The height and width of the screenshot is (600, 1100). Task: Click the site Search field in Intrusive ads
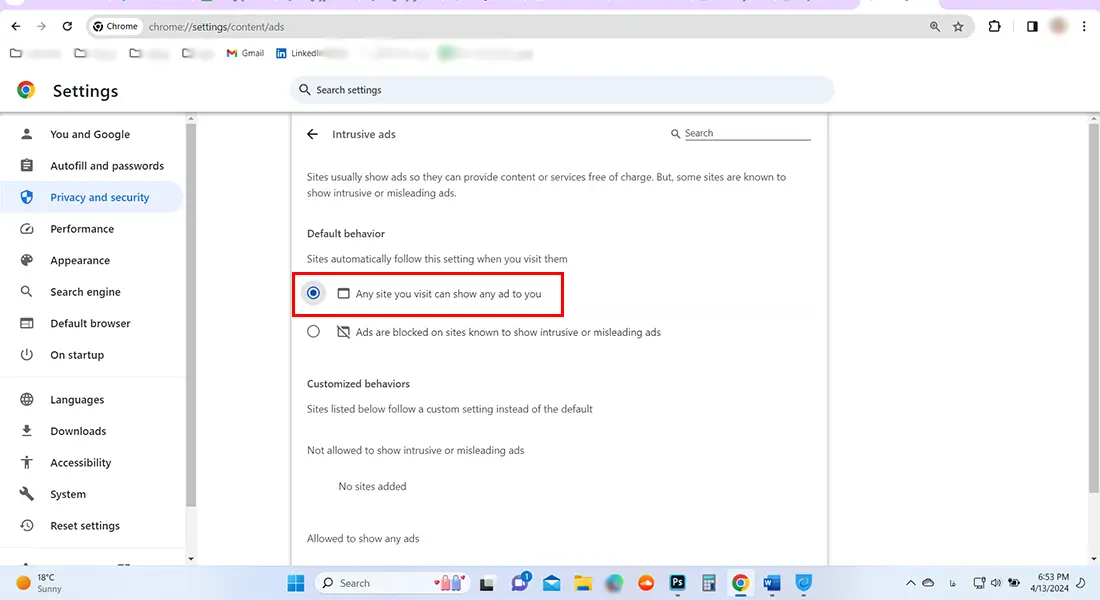point(746,133)
